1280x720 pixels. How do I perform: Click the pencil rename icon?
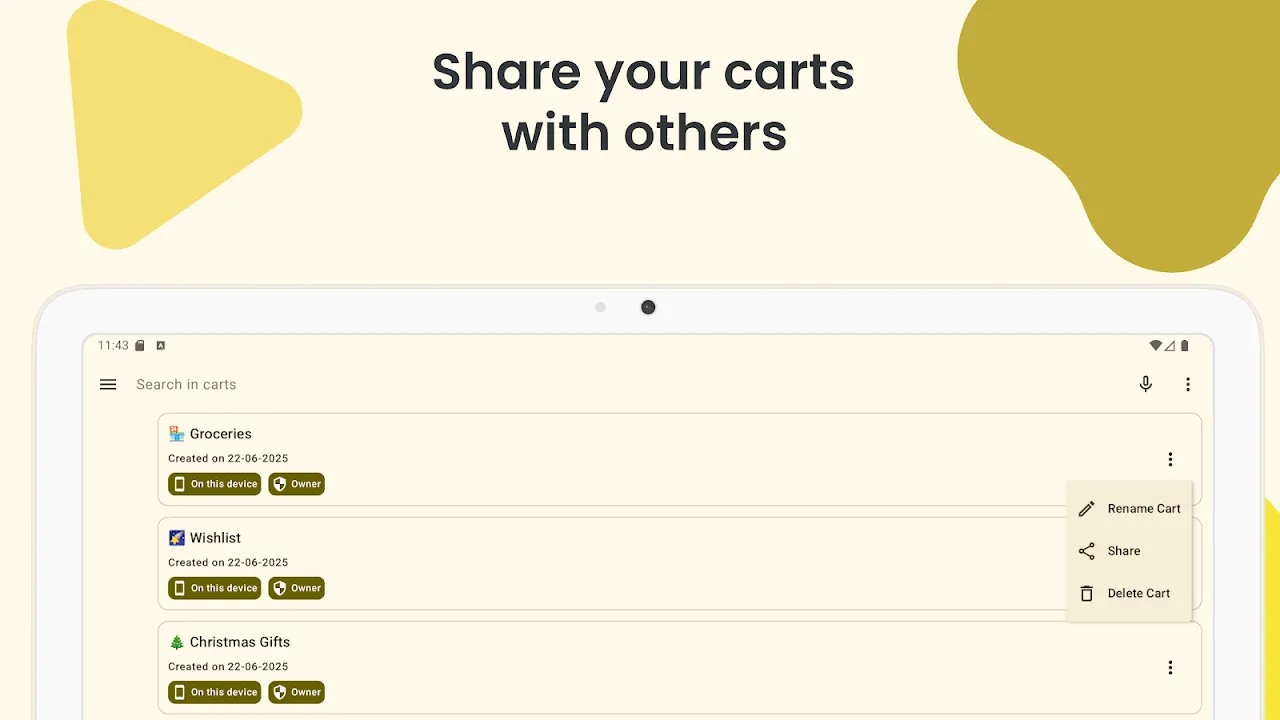(1087, 509)
